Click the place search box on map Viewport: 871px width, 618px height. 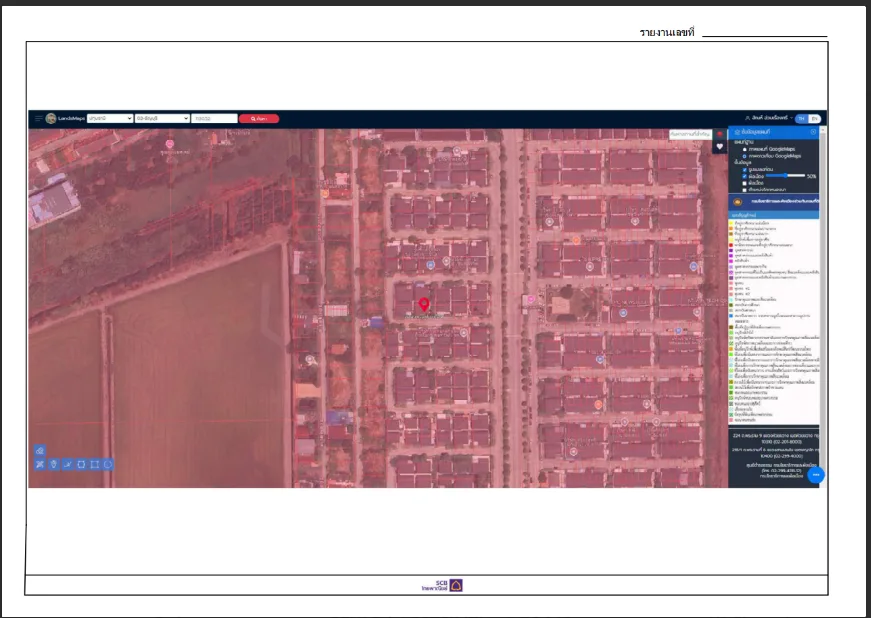[690, 134]
